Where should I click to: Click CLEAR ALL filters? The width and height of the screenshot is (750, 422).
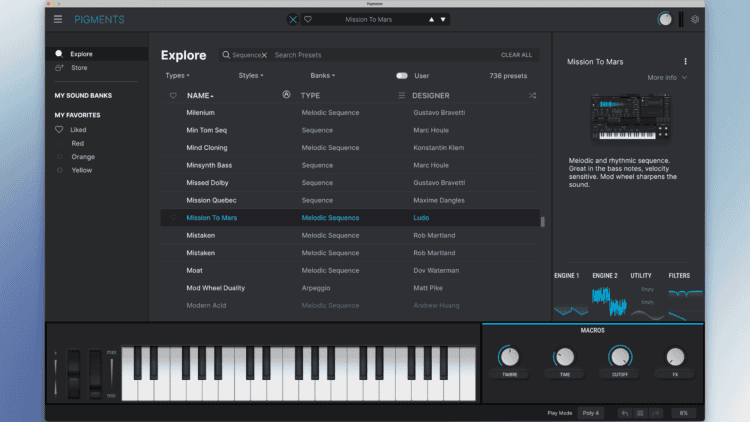click(x=516, y=55)
